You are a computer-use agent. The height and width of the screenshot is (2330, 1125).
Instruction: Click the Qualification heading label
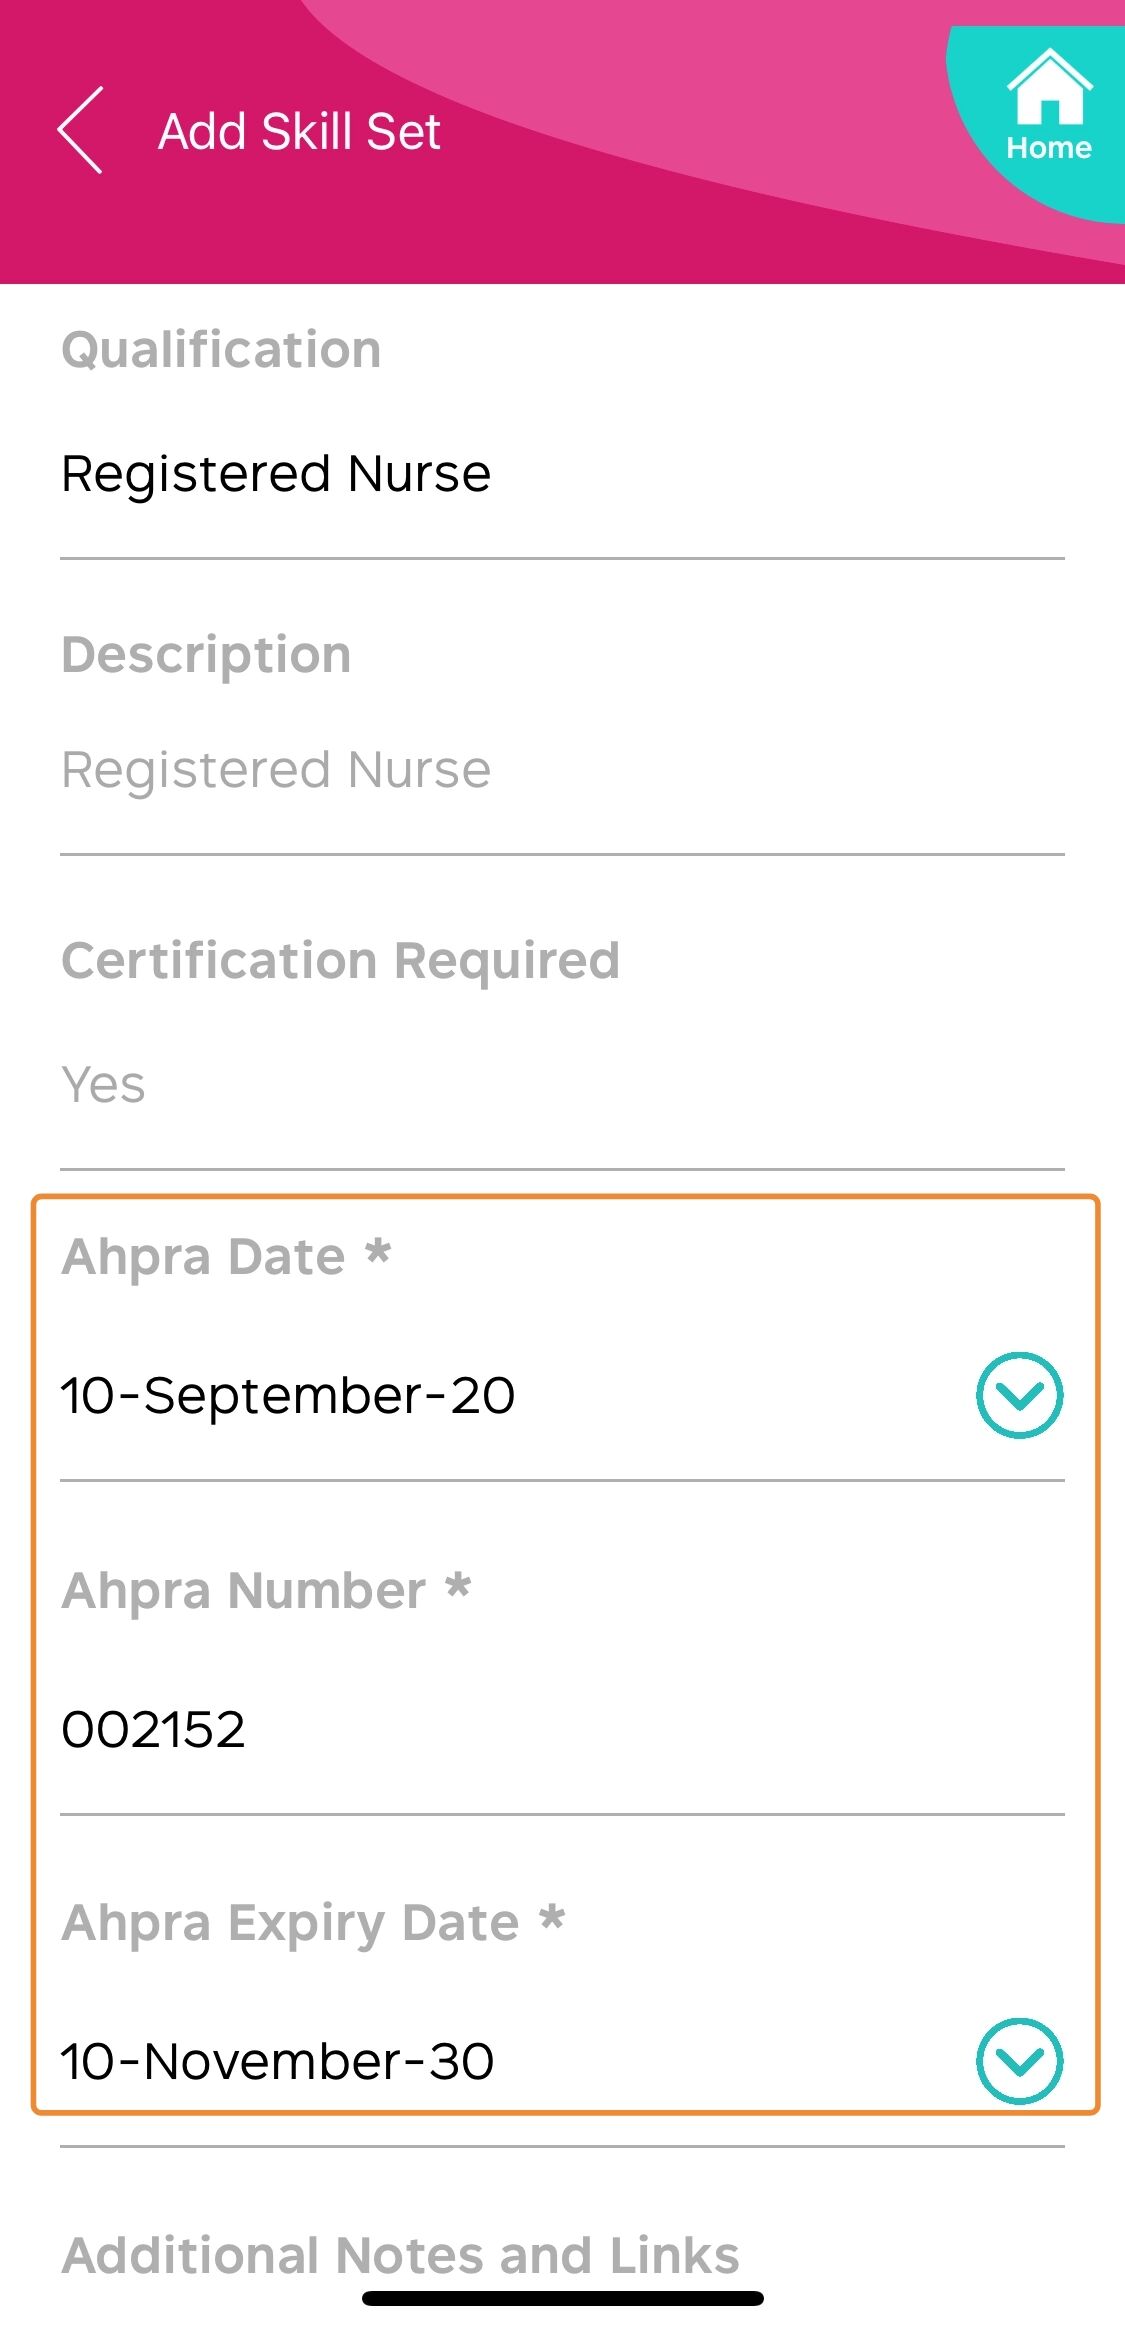tap(221, 351)
